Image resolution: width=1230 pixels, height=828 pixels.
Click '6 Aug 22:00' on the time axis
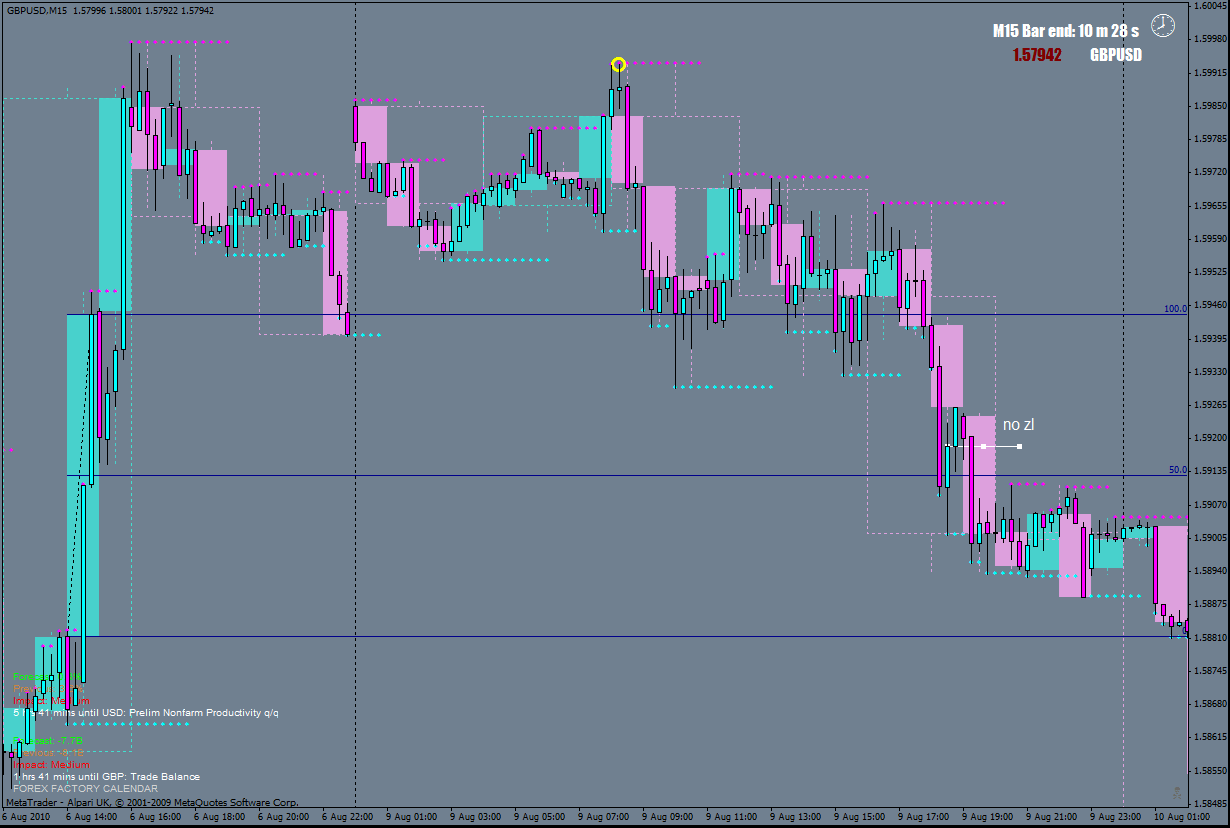click(x=347, y=816)
